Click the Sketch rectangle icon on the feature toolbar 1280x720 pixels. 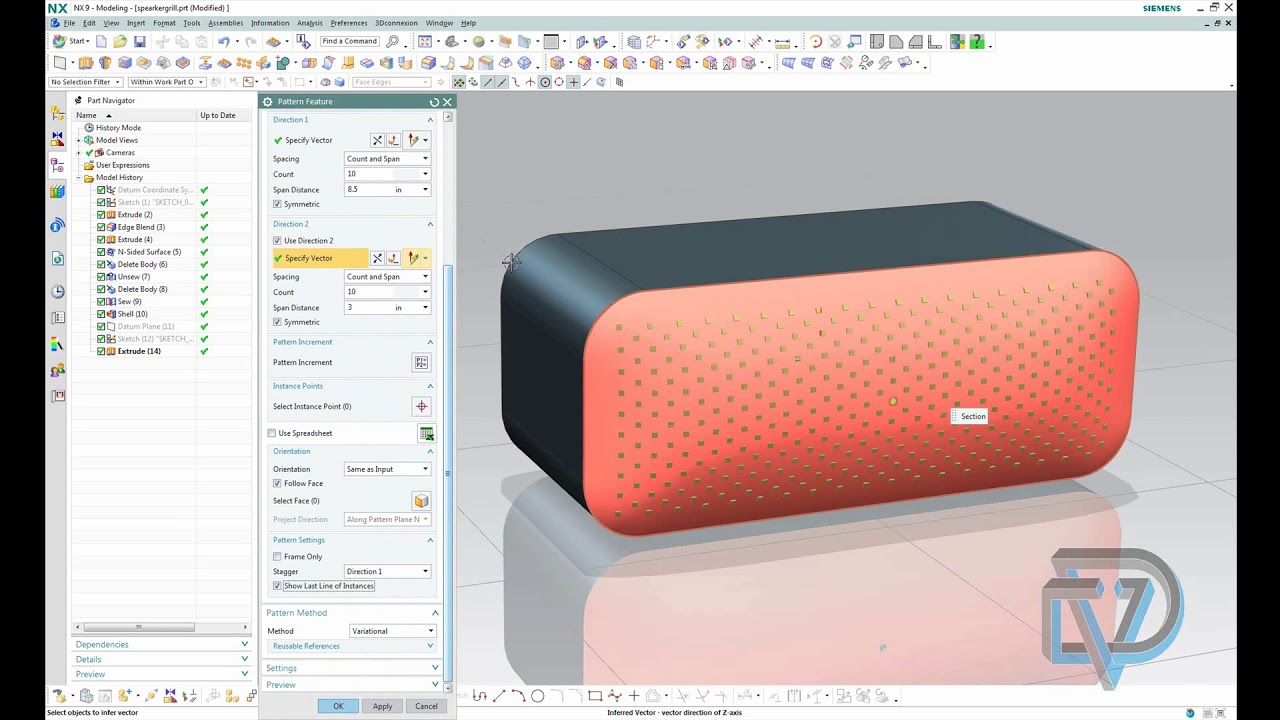click(x=59, y=63)
